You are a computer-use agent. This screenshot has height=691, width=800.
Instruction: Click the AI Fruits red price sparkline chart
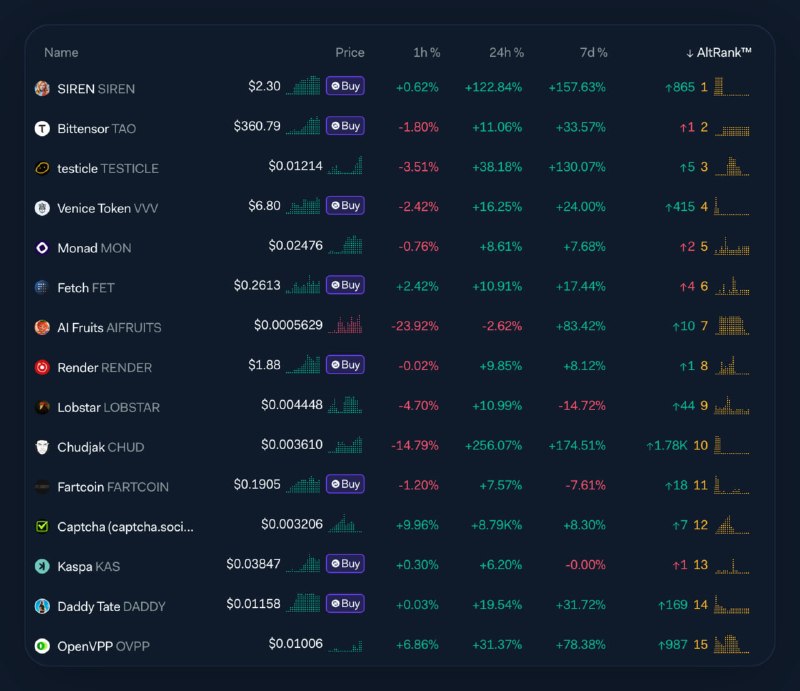pos(346,325)
